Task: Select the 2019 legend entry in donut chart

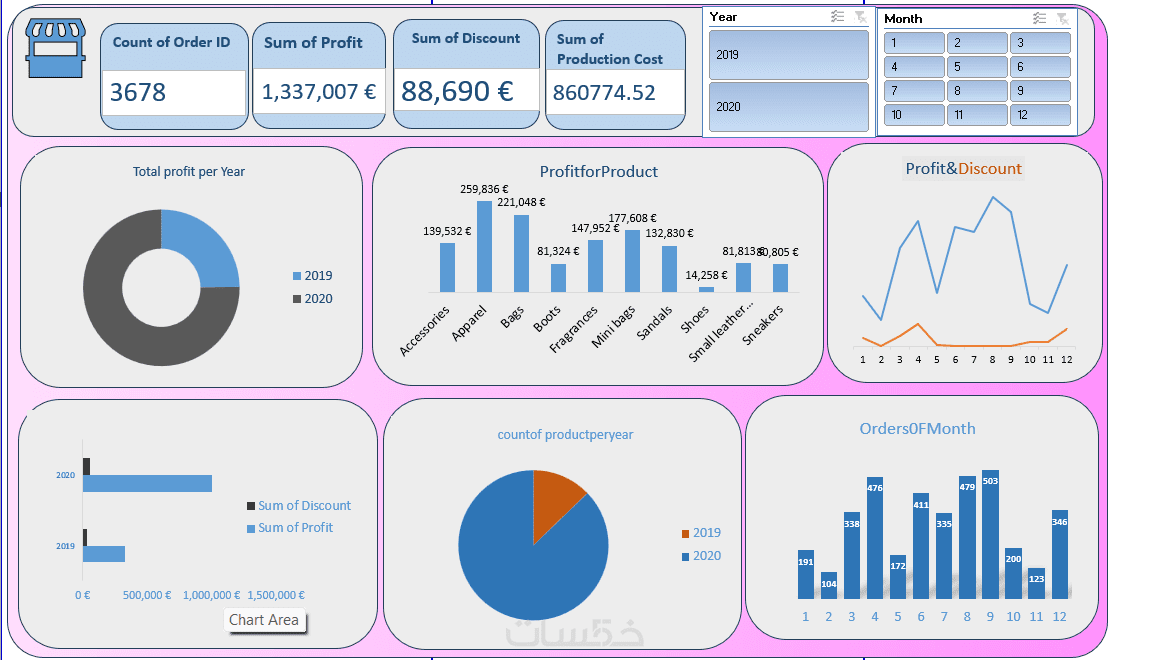Action: click(312, 276)
